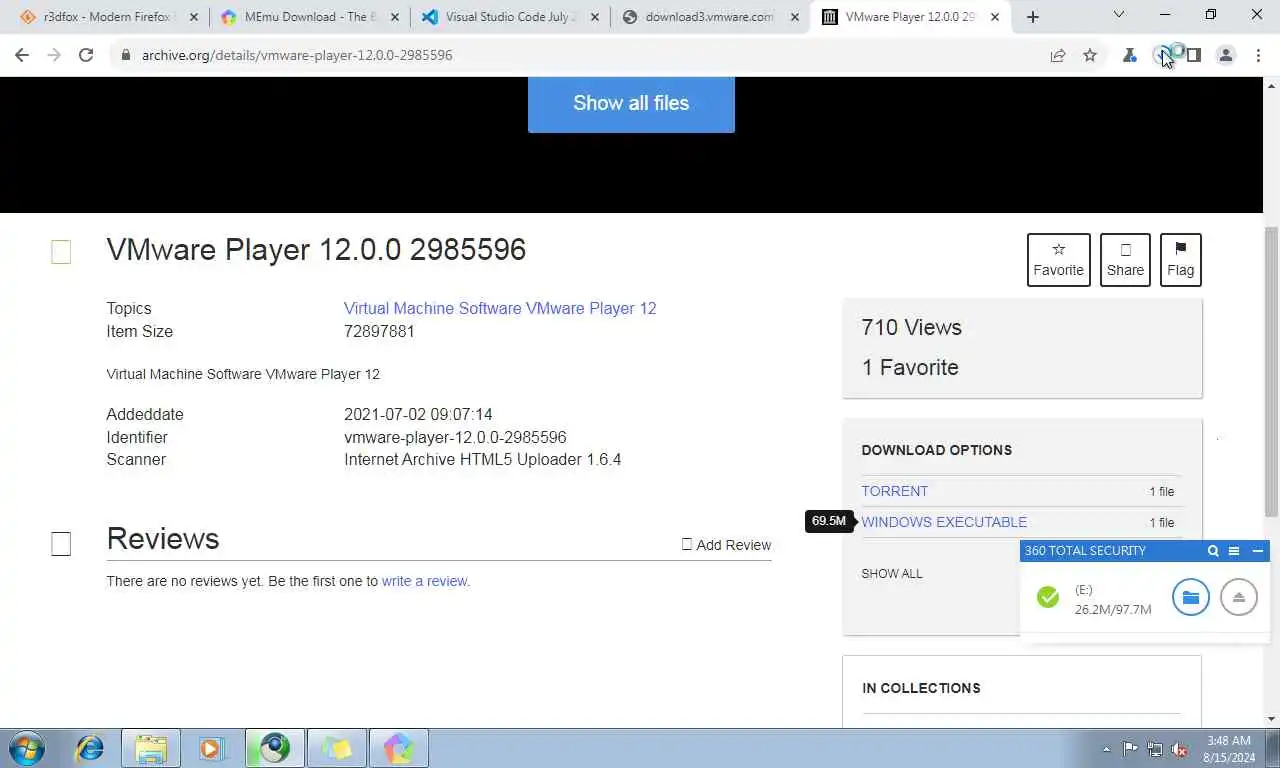Open the Virtual Machine Software VMware Player 12 topic link
Image resolution: width=1280 pixels, height=768 pixels.
pyautogui.click(x=500, y=308)
